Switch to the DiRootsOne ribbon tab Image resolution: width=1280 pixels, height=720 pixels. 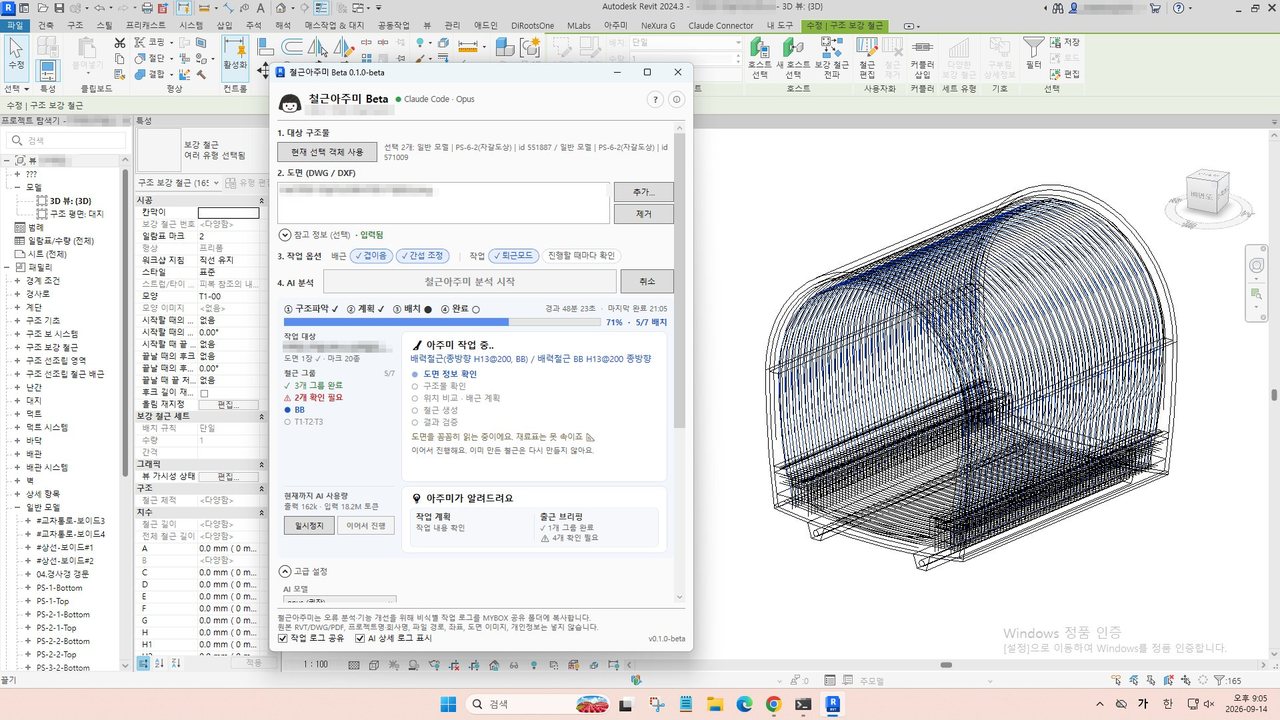coord(532,25)
